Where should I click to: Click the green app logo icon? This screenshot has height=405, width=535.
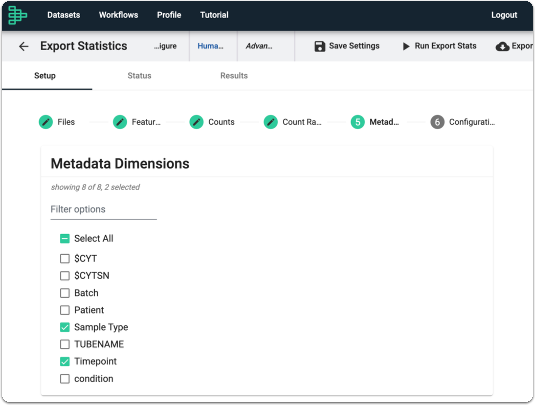coord(17,15)
